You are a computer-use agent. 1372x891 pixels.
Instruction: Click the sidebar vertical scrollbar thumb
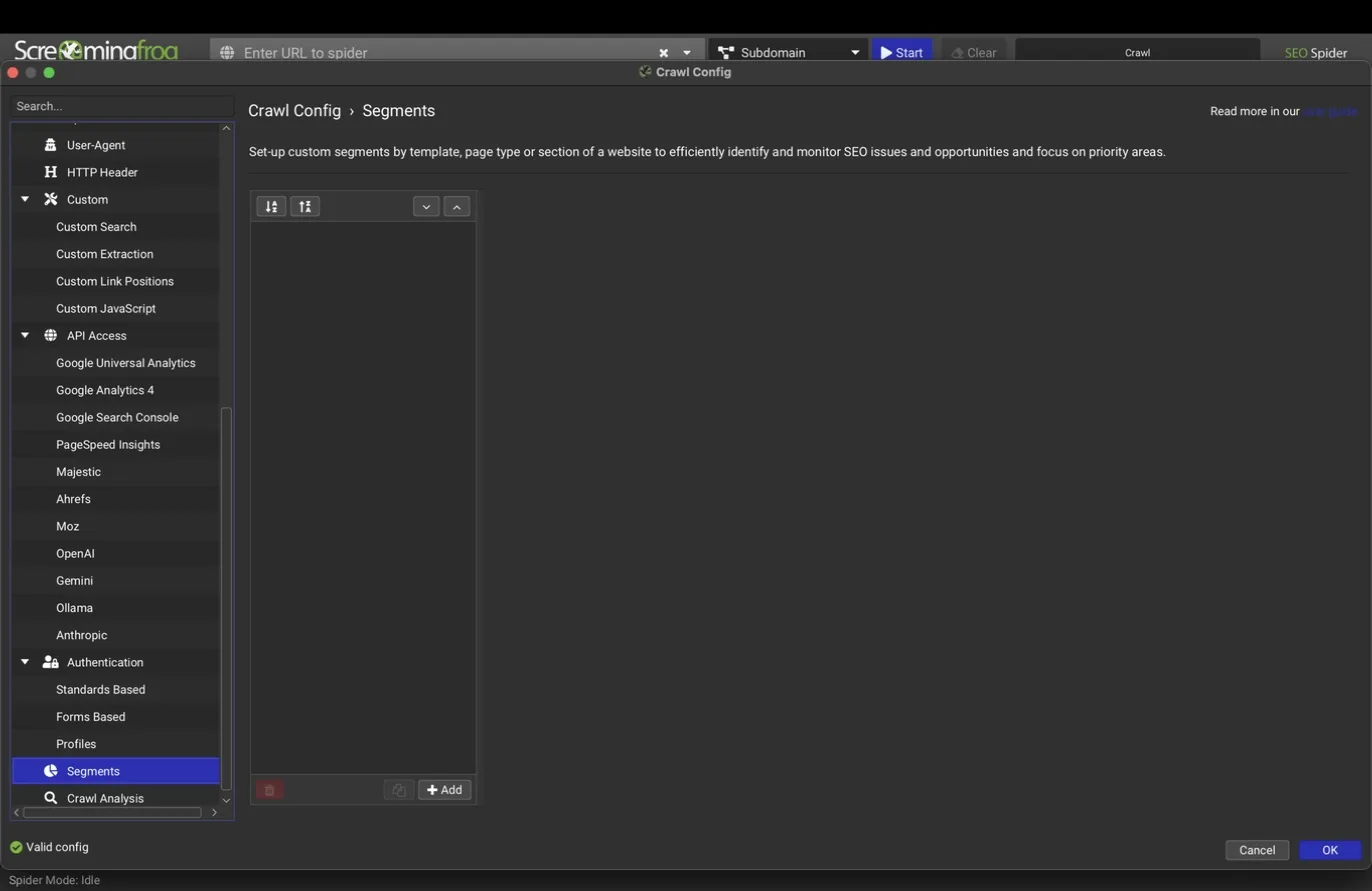point(226,598)
